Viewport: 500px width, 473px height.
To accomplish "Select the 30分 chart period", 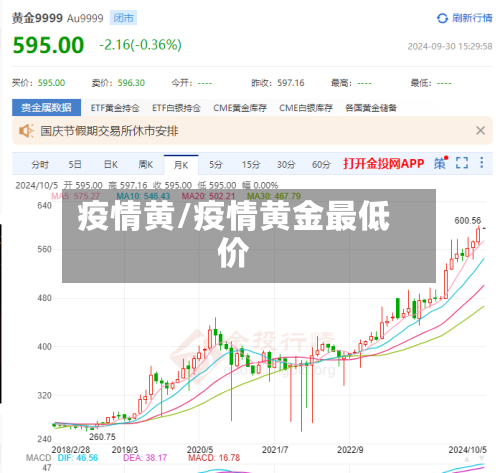I will point(286,165).
